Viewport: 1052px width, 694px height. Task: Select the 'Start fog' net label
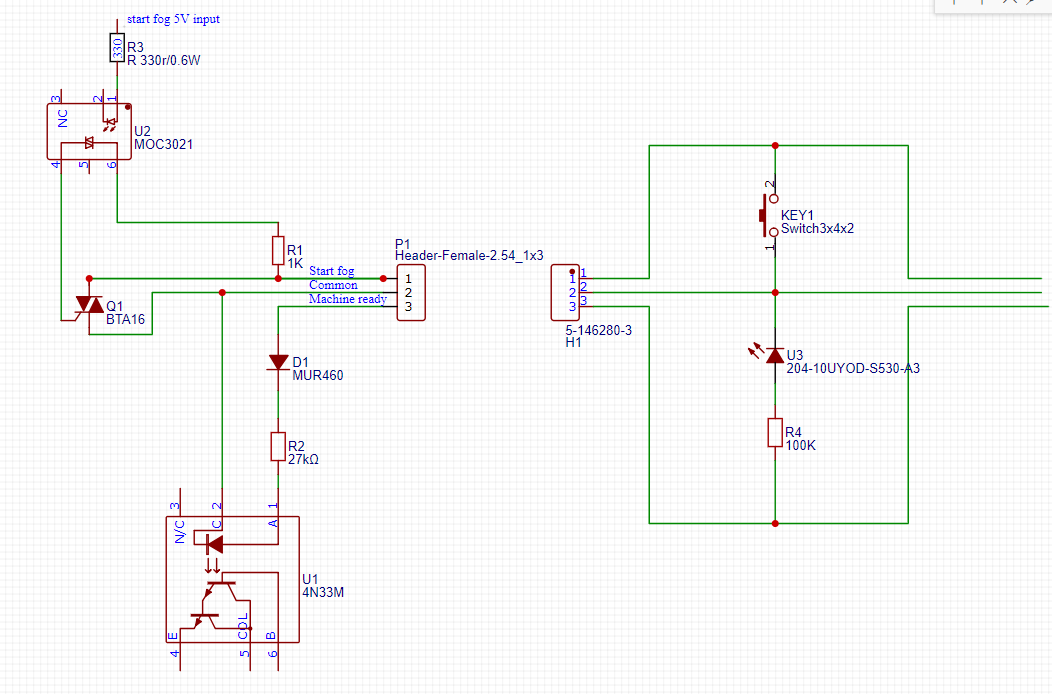(331, 270)
